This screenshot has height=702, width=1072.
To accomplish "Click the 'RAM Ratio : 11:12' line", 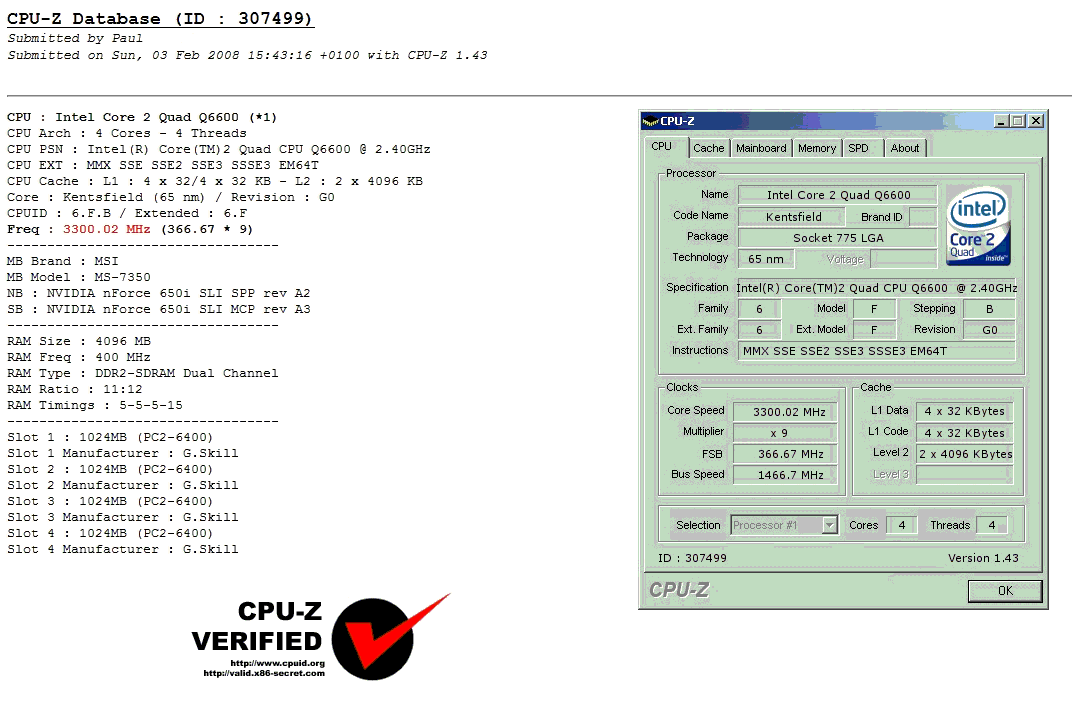I will [x=75, y=389].
